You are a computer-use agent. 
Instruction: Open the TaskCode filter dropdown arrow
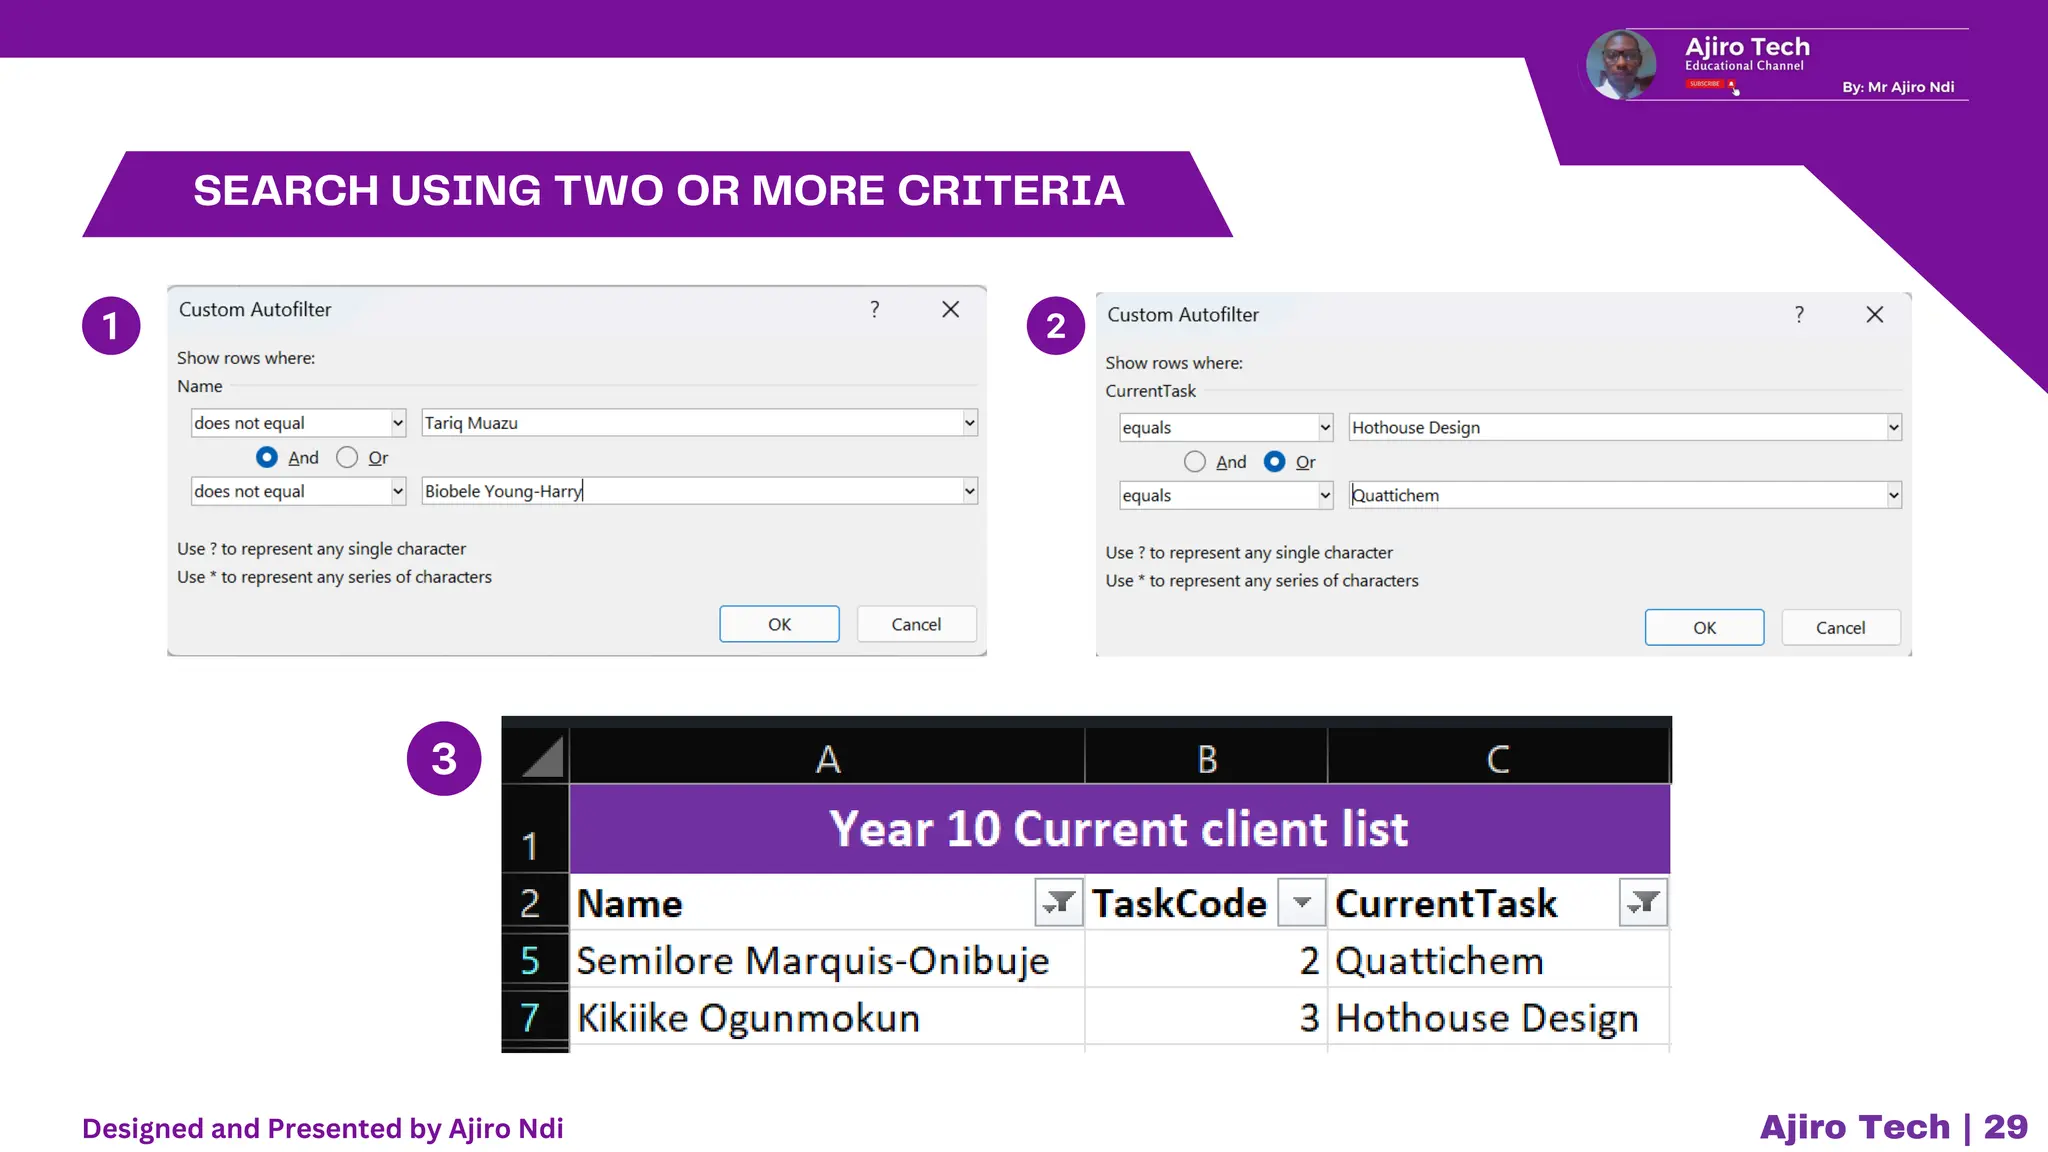pyautogui.click(x=1301, y=903)
